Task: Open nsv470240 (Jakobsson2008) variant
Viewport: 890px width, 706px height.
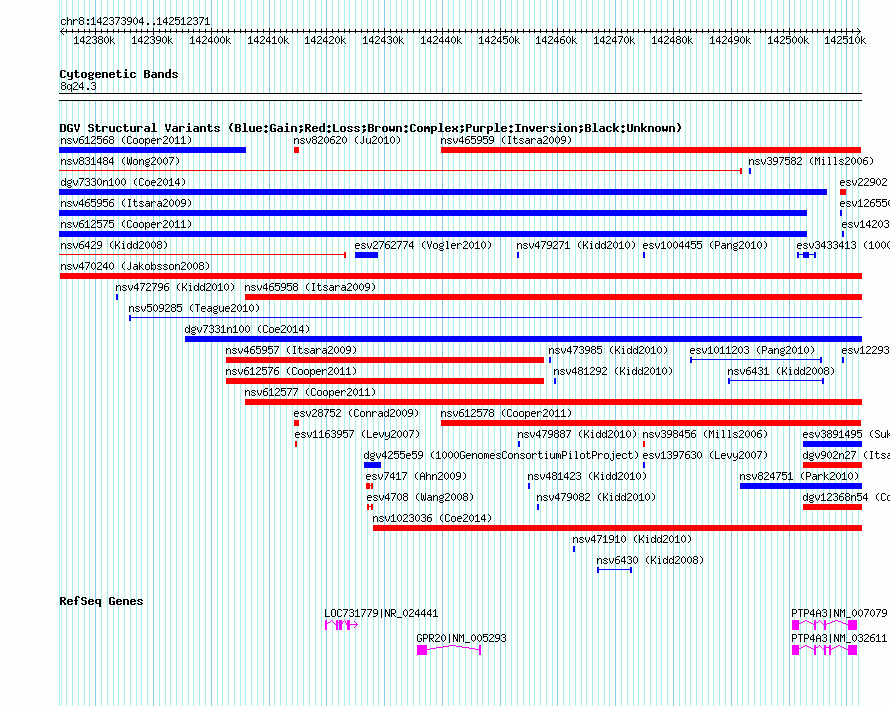Action: pyautogui.click(x=135, y=266)
